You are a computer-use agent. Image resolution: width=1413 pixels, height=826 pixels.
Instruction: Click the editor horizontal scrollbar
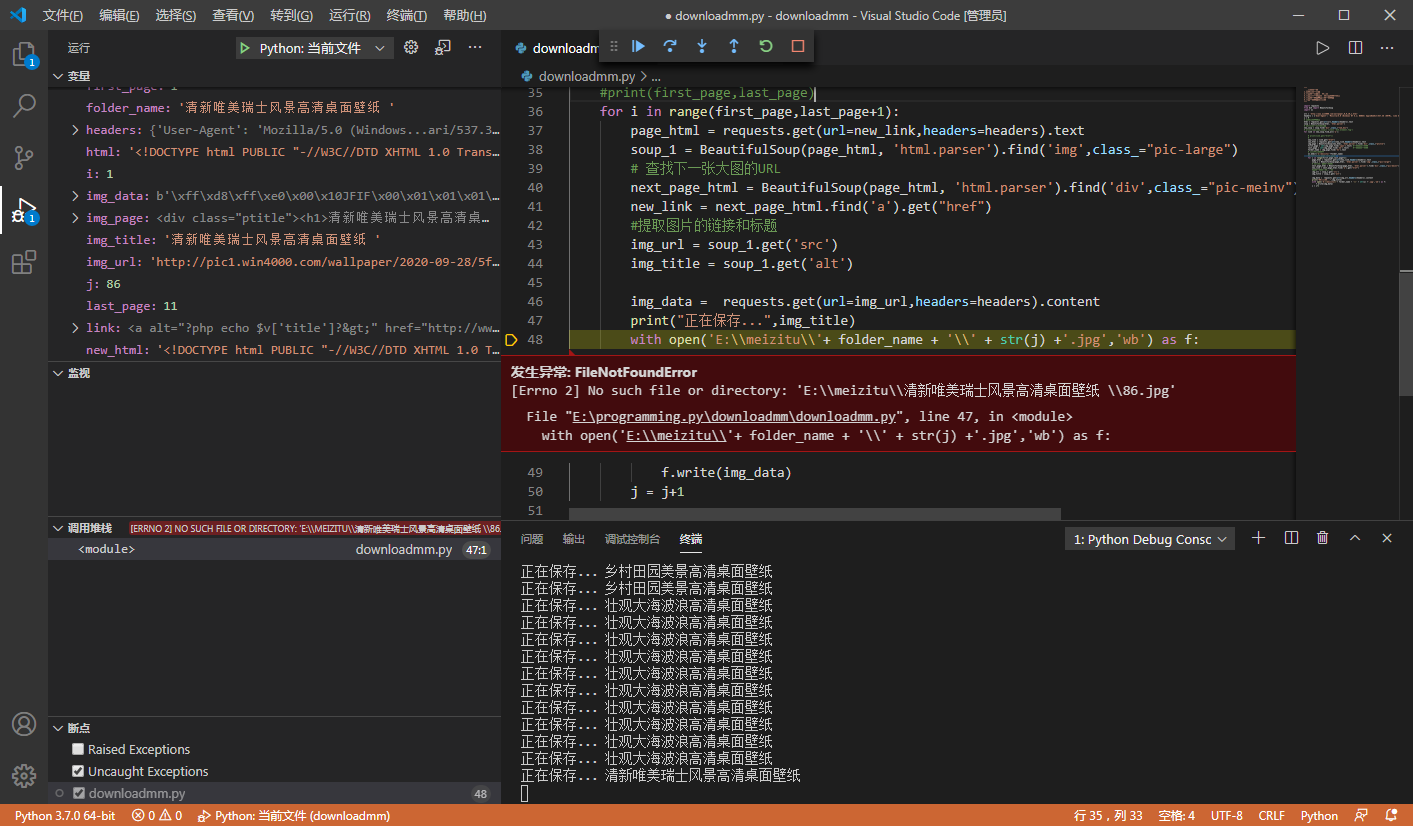(x=815, y=514)
